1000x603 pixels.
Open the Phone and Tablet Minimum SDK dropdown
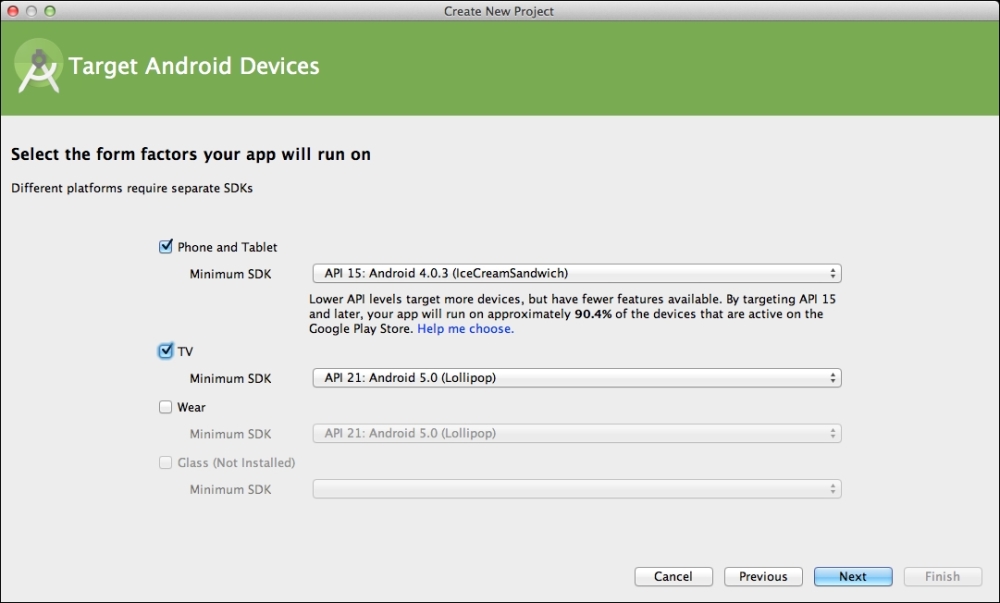tap(576, 273)
